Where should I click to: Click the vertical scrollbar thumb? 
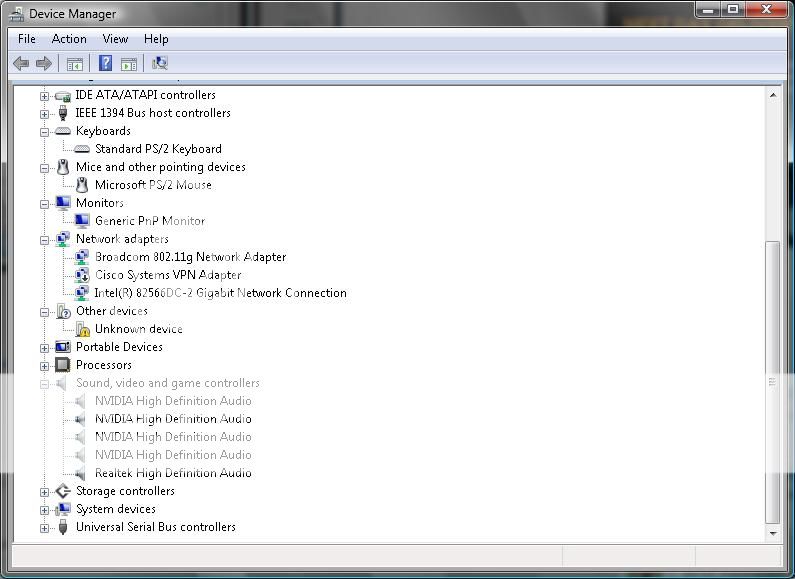point(772,380)
